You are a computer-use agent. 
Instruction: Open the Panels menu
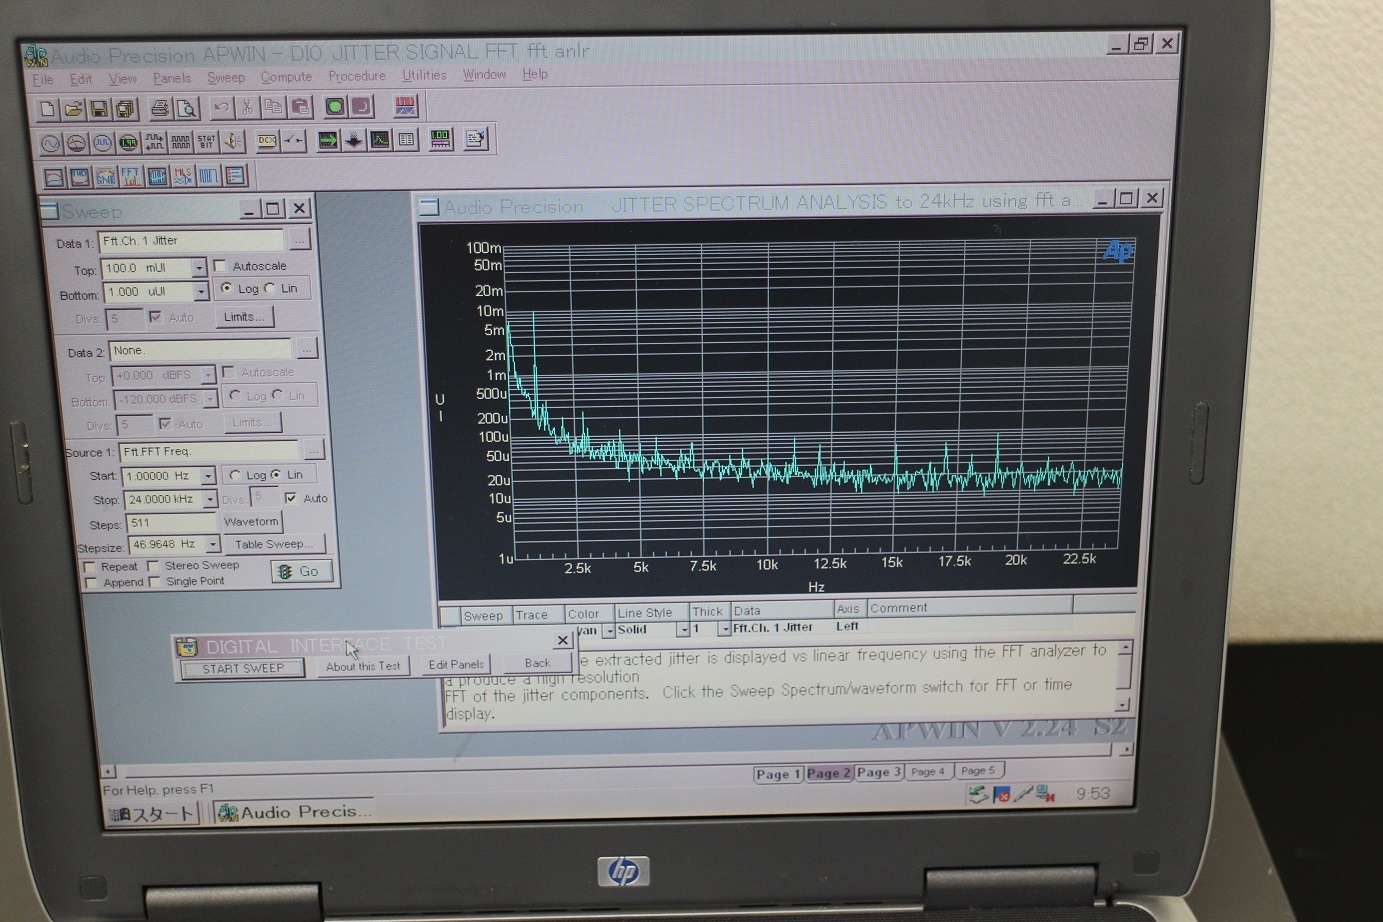pyautogui.click(x=172, y=78)
